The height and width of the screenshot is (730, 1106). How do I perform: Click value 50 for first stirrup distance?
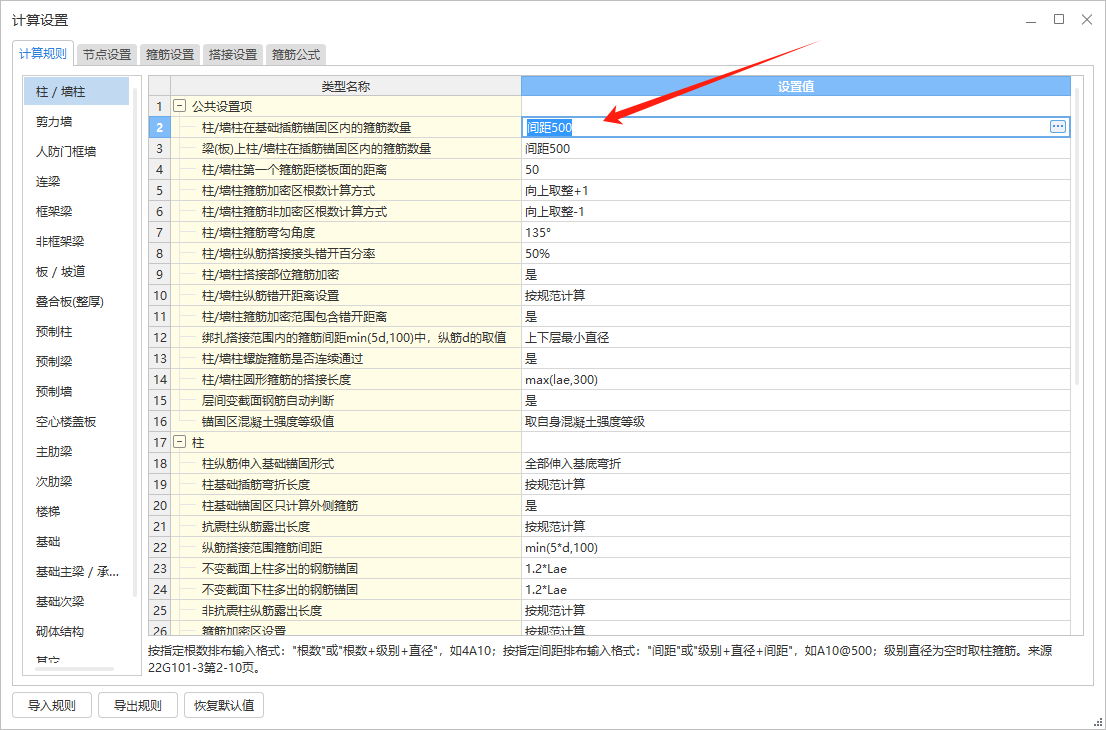(x=796, y=169)
